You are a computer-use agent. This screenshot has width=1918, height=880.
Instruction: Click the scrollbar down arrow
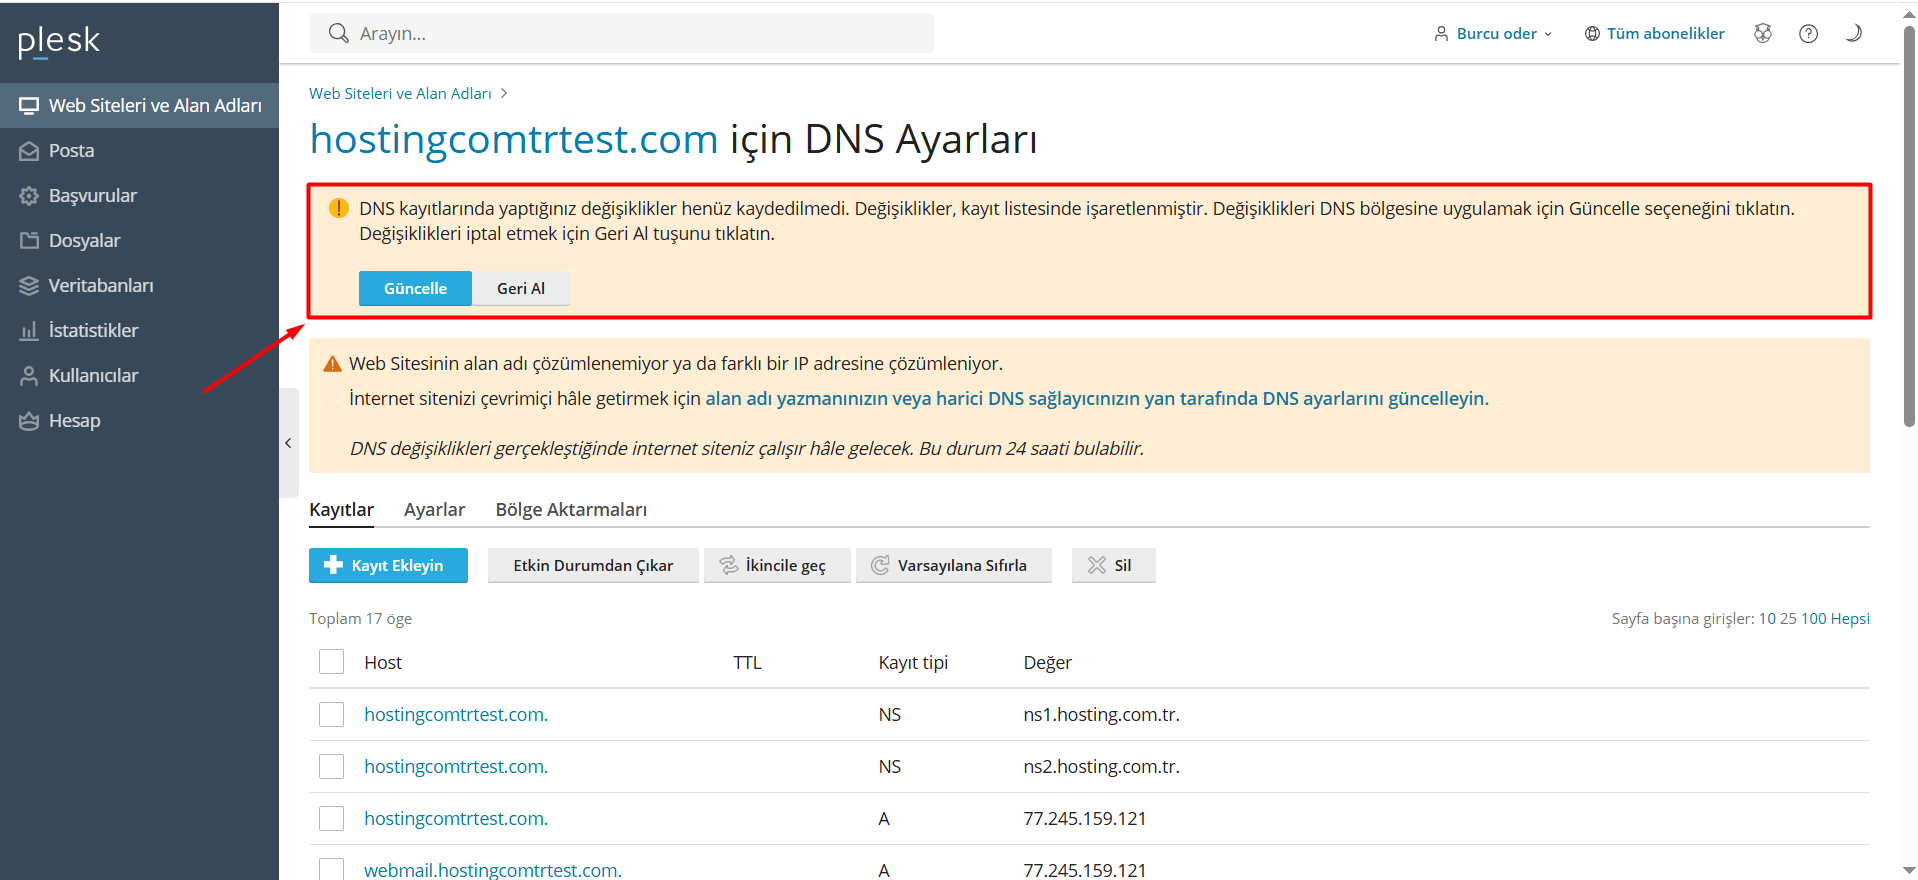pyautogui.click(x=1909, y=870)
